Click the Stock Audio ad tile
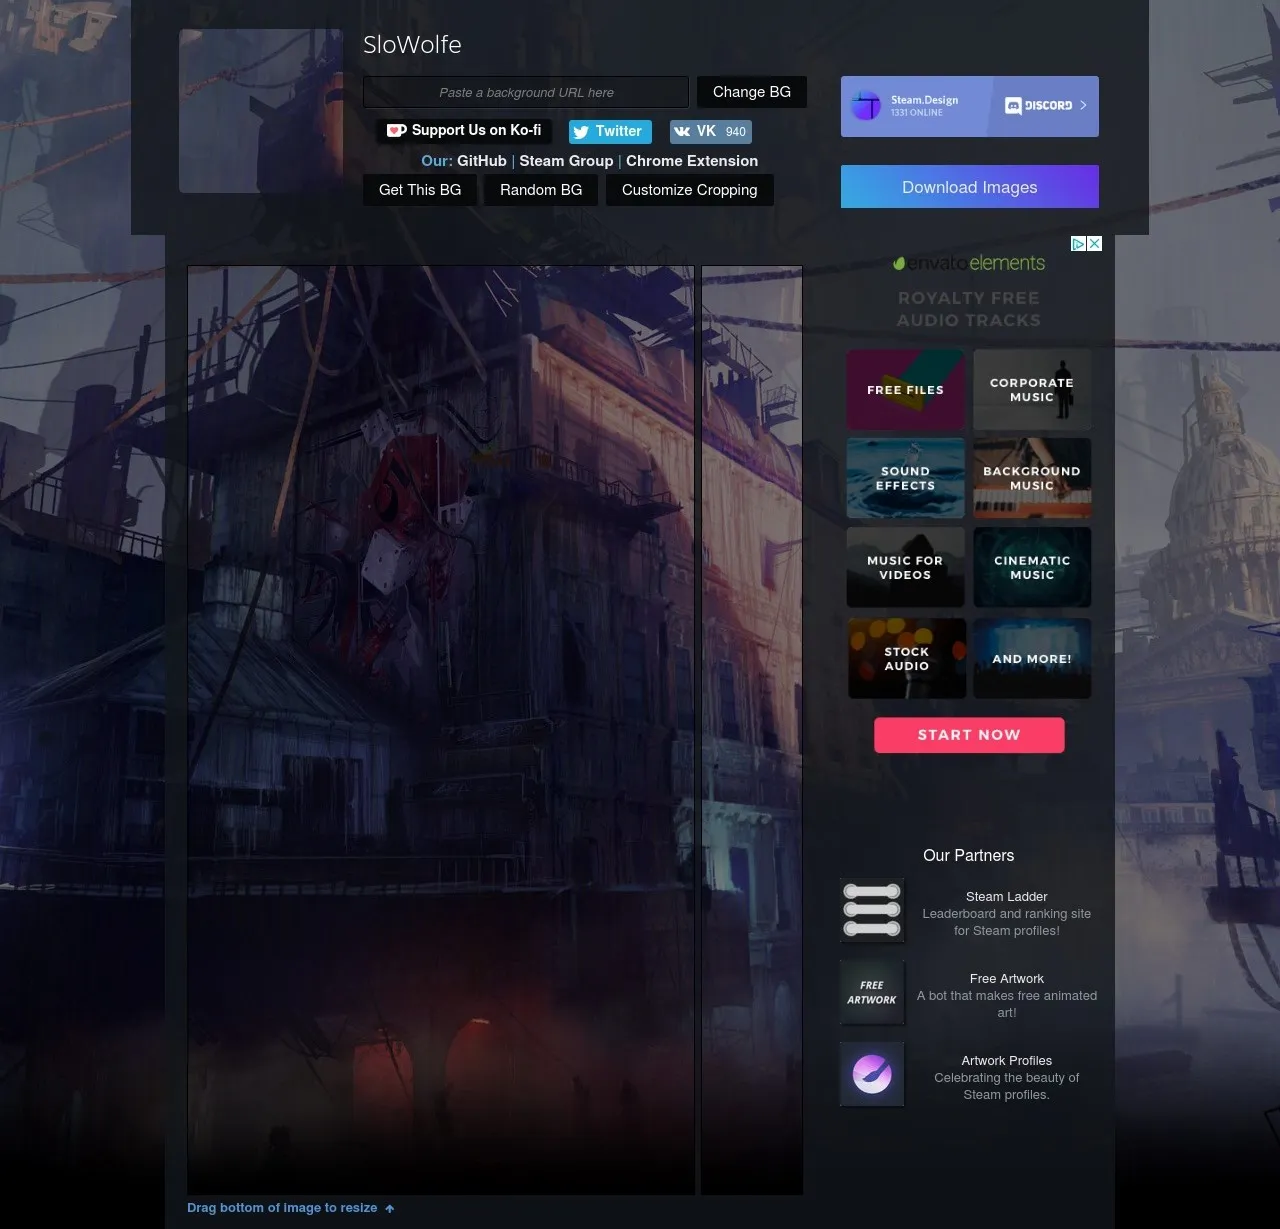 click(907, 658)
